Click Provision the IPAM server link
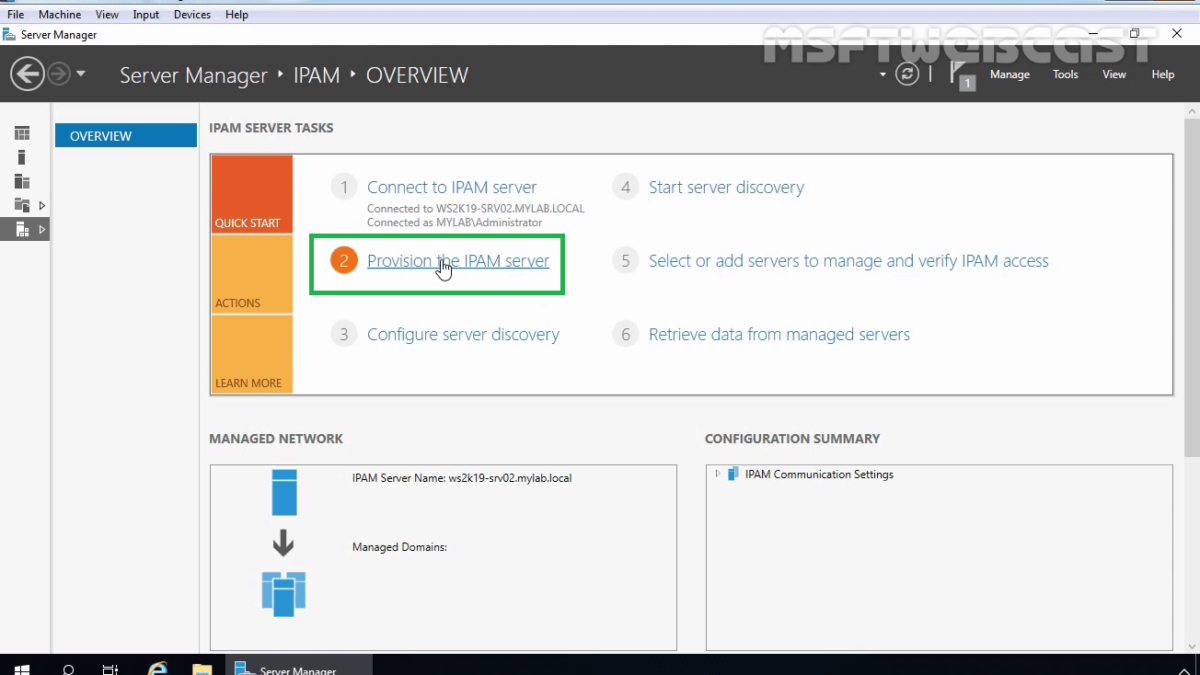The width and height of the screenshot is (1200, 675). (458, 261)
